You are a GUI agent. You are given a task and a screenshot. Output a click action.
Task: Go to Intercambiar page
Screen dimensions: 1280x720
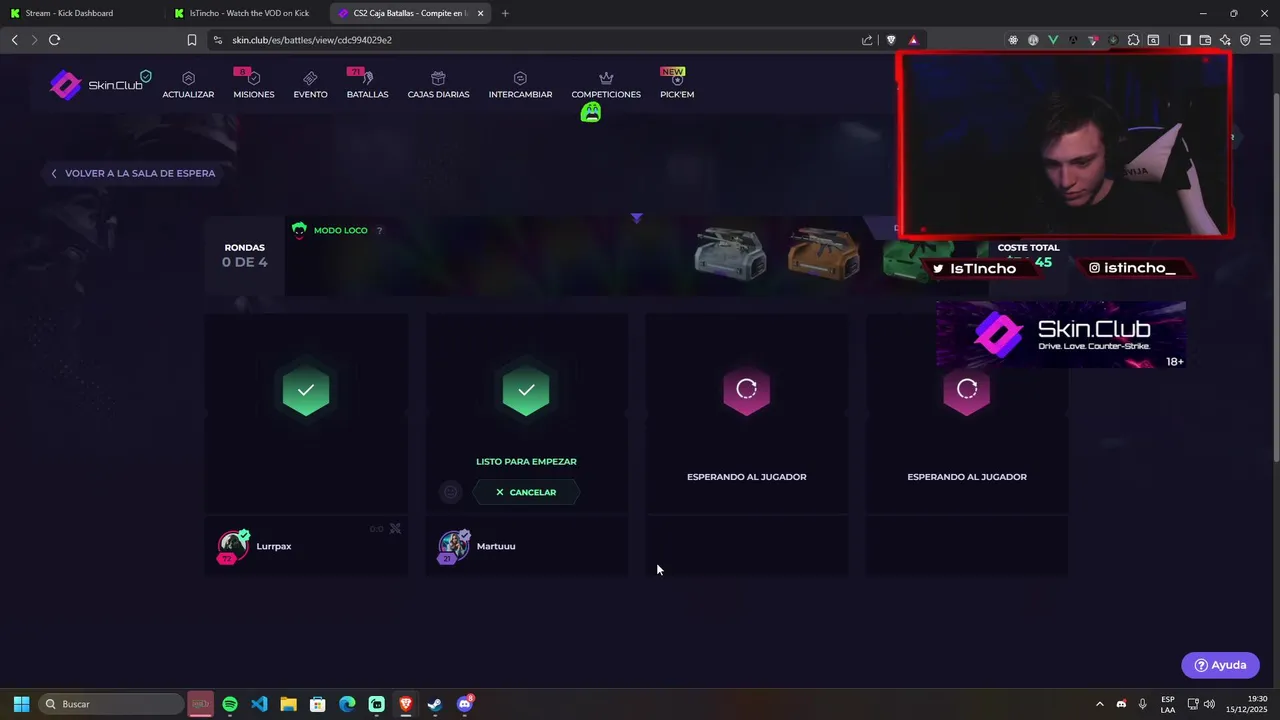520,85
